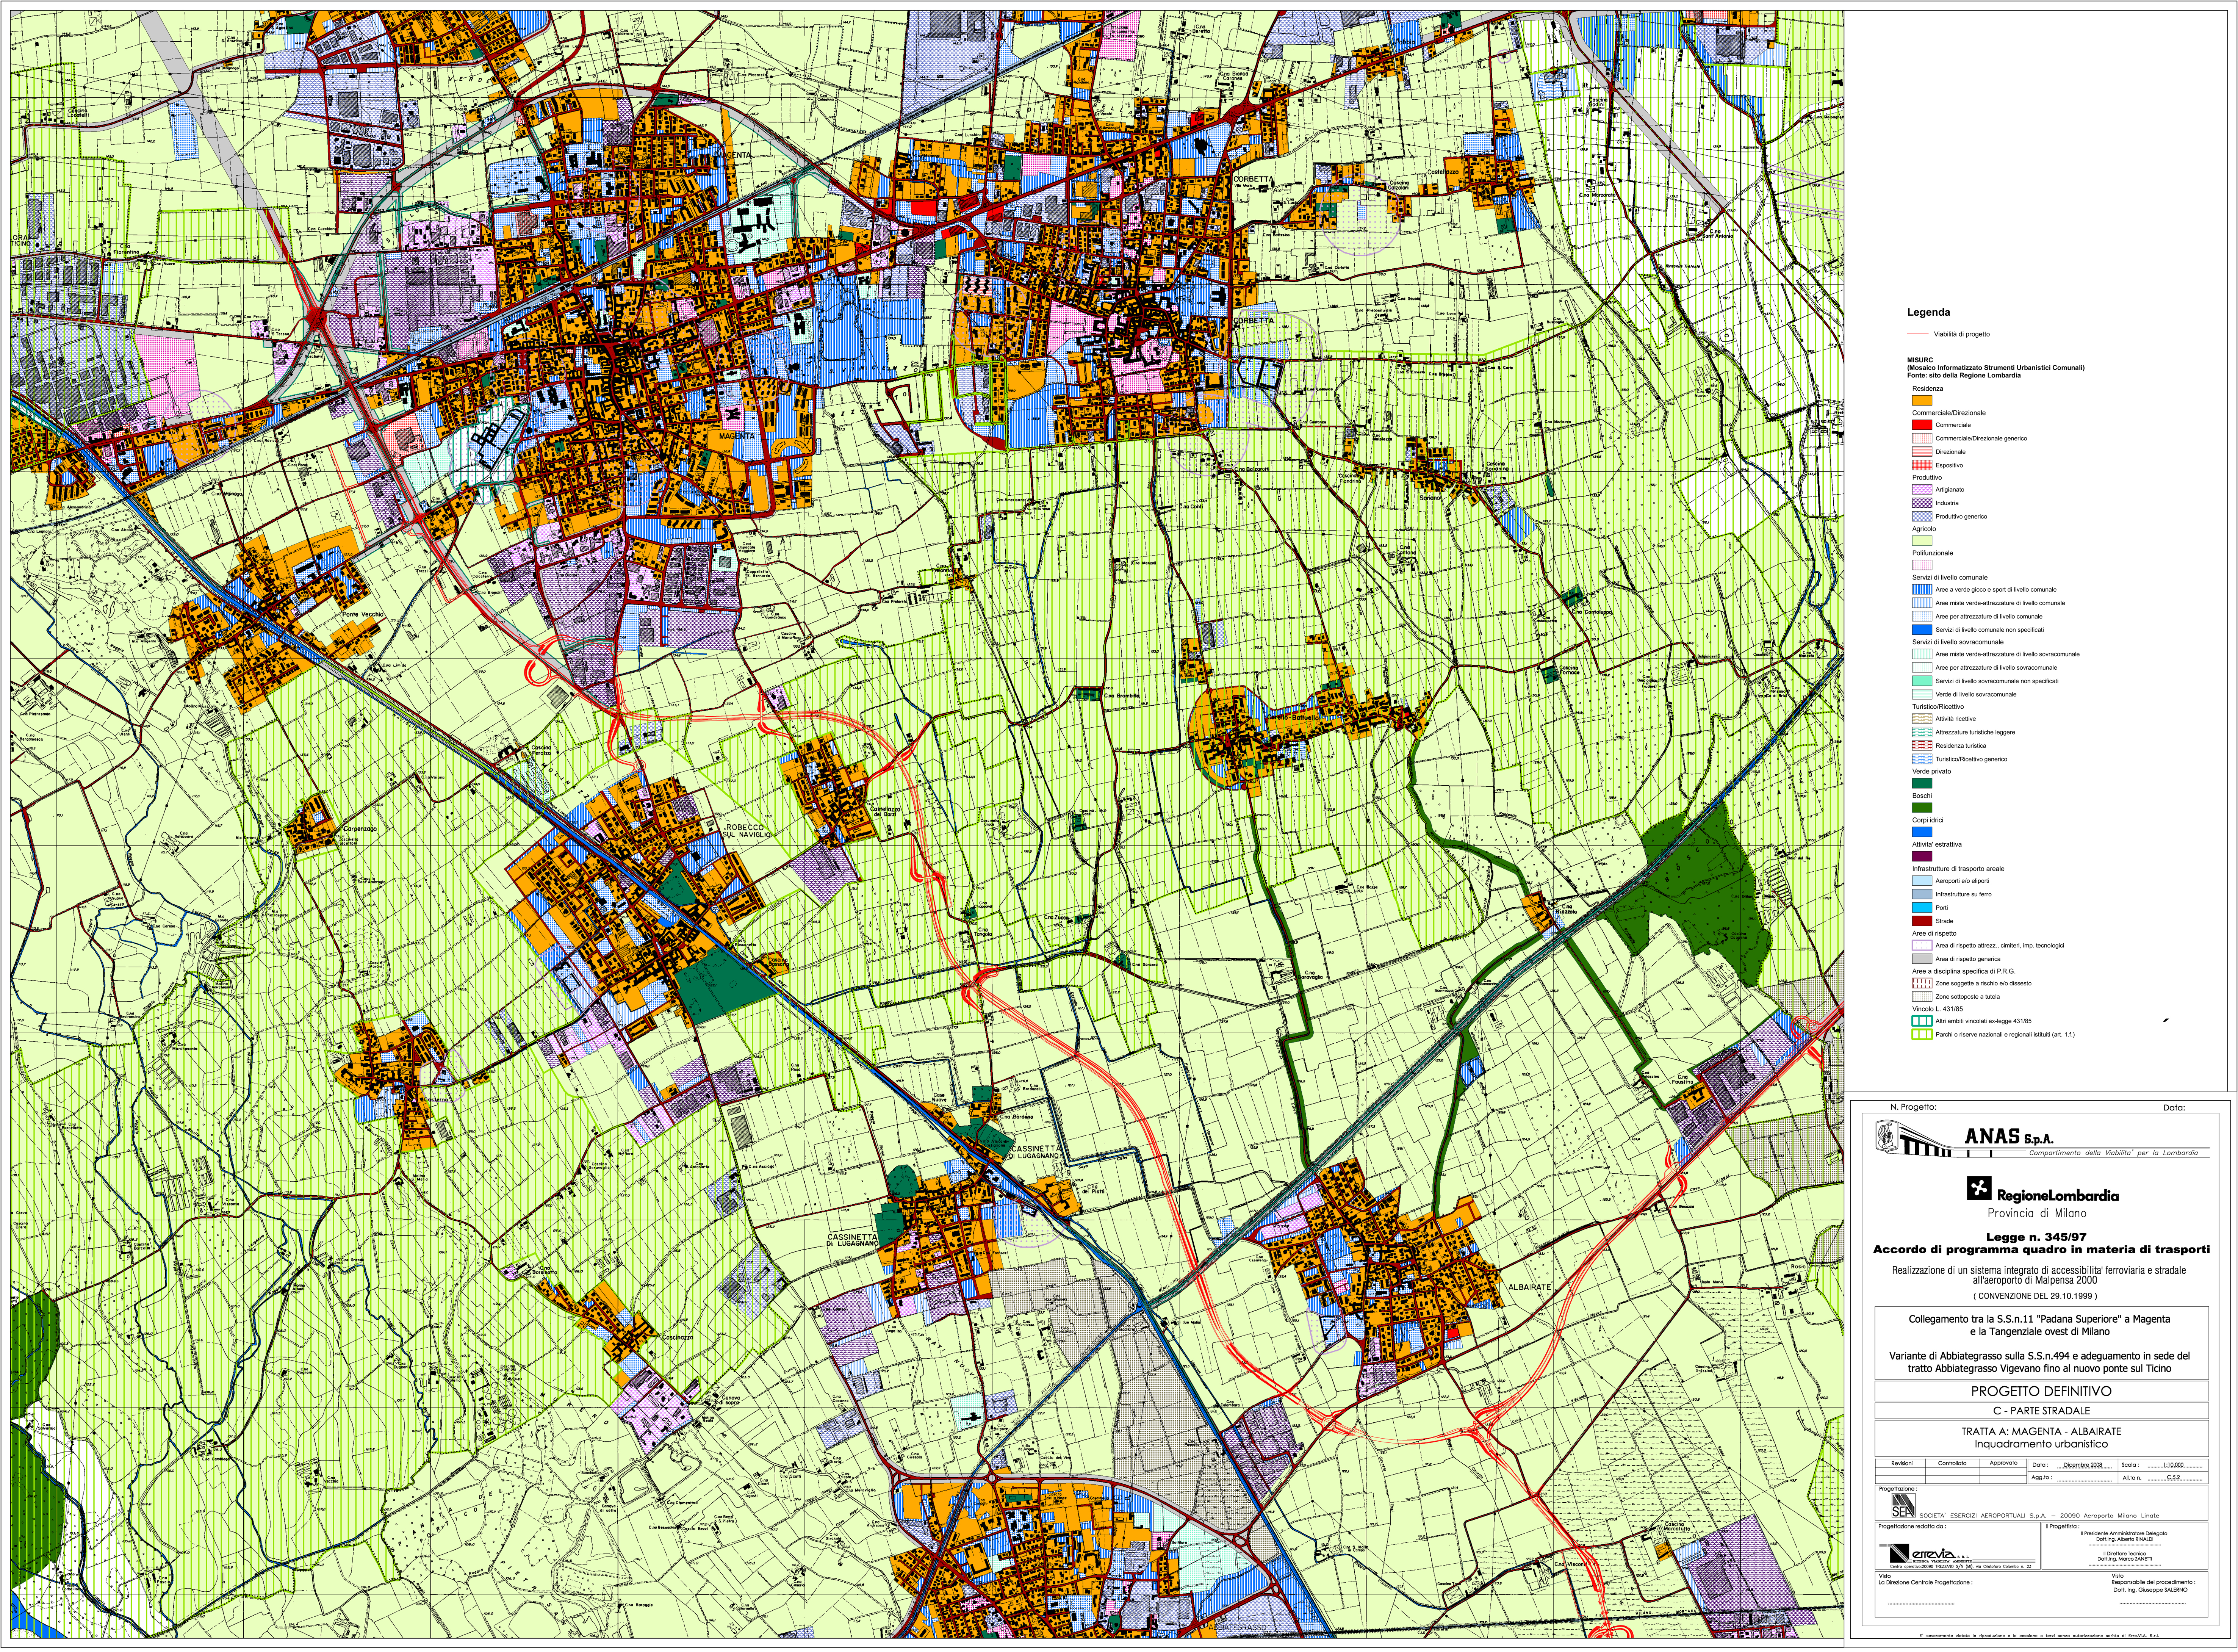This screenshot has width=2238, height=1652.
Task: Click the red Viabilità di progetto line sample
Action: [1919, 334]
